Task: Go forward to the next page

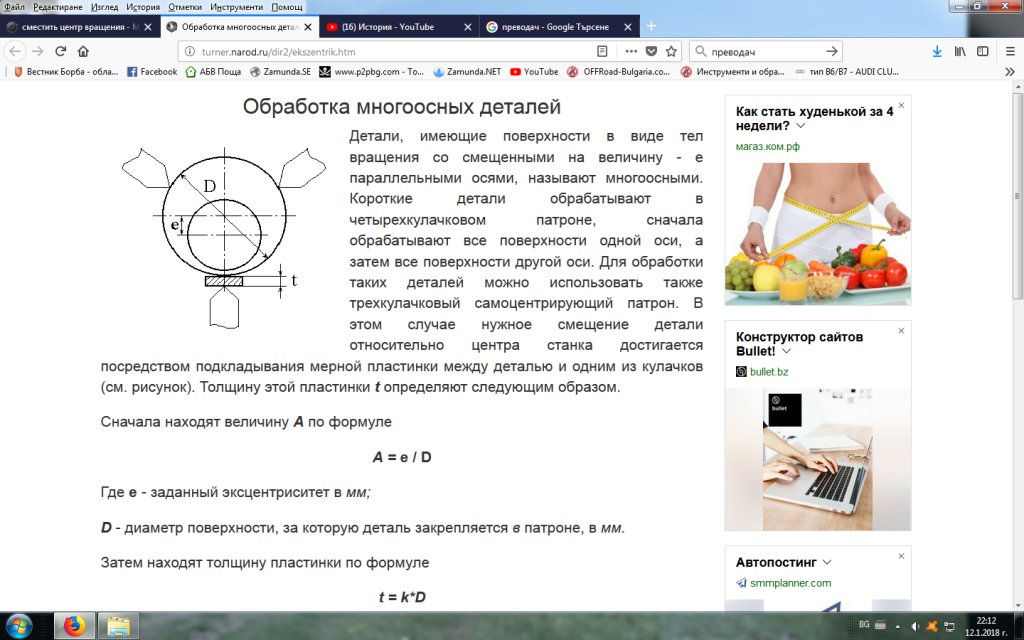Action: [x=38, y=51]
